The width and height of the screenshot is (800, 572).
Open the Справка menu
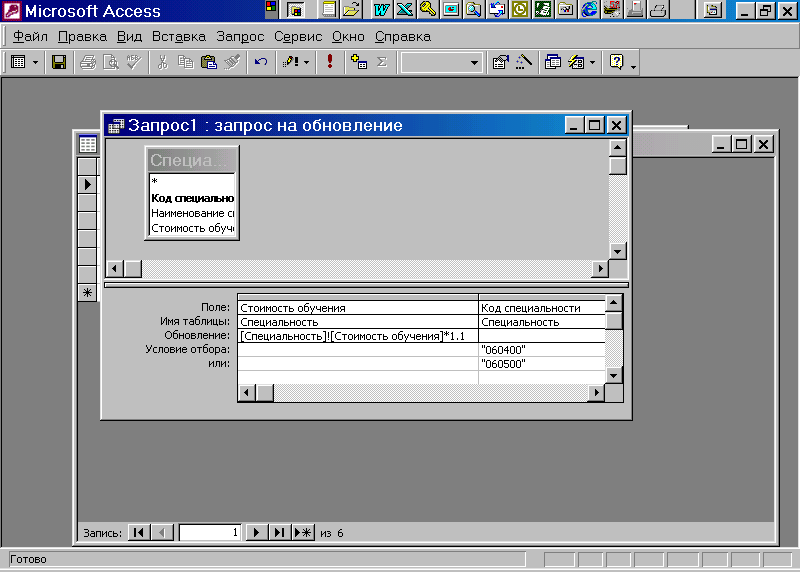tap(403, 37)
